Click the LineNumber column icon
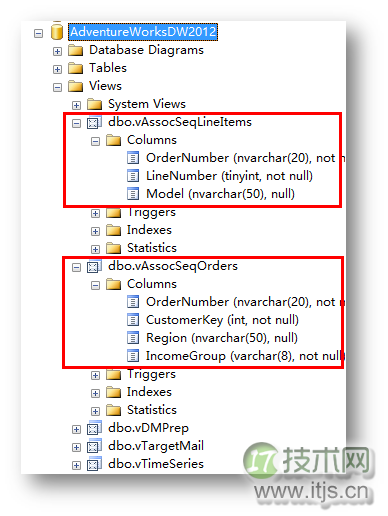 click(x=133, y=176)
